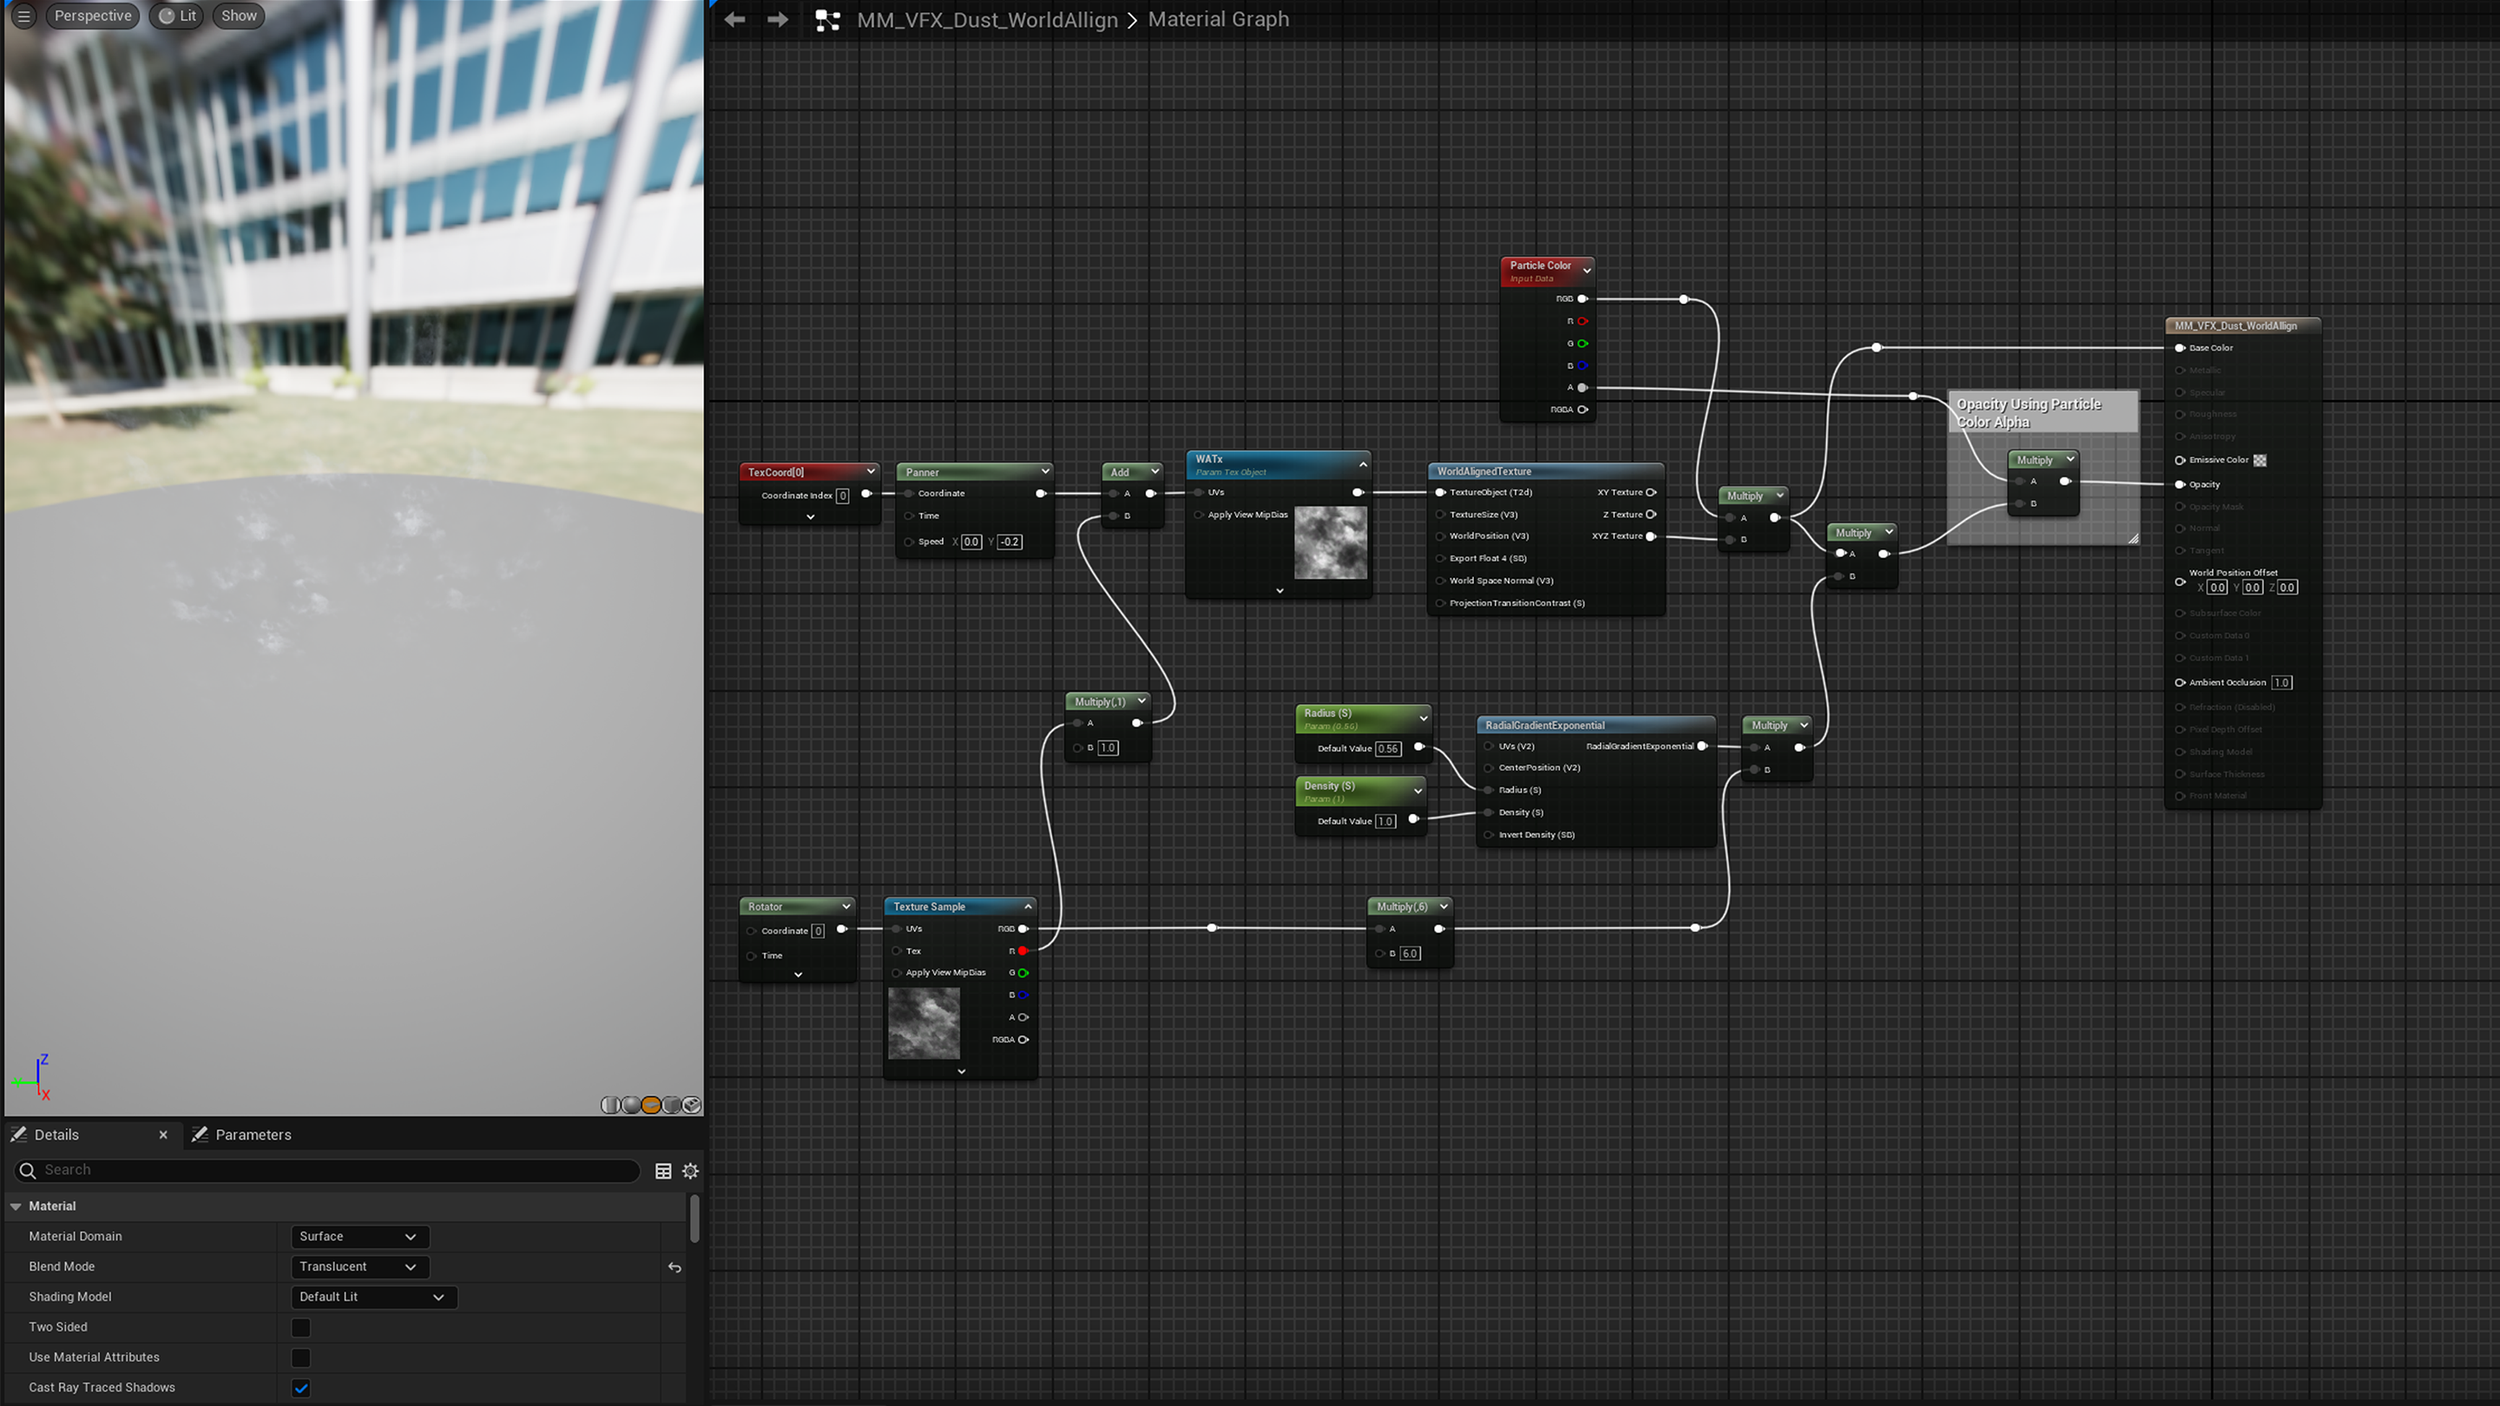Click the Emissive Color swatch preview
Image resolution: width=2500 pixels, height=1406 pixels.
tap(2260, 460)
